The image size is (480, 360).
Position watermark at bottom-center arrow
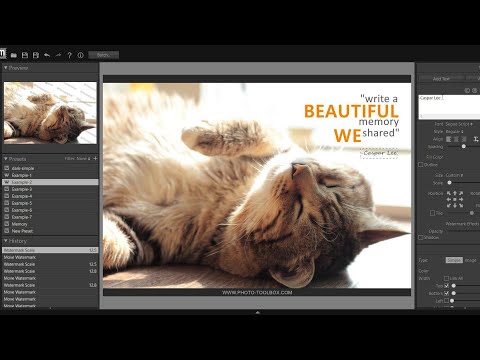pyautogui.click(x=455, y=206)
